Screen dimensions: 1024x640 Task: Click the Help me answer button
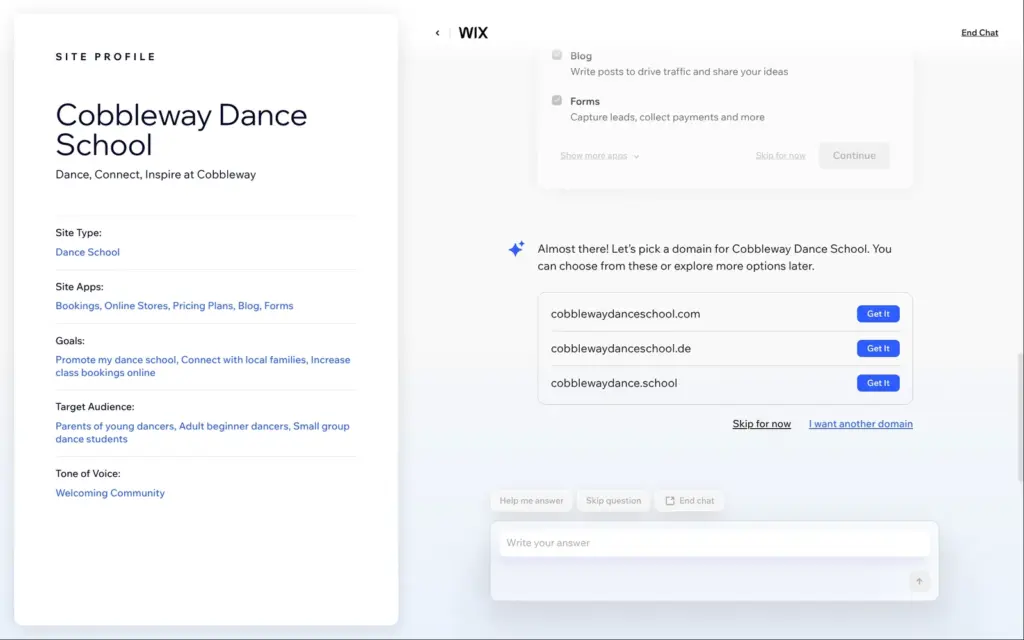pyautogui.click(x=531, y=501)
